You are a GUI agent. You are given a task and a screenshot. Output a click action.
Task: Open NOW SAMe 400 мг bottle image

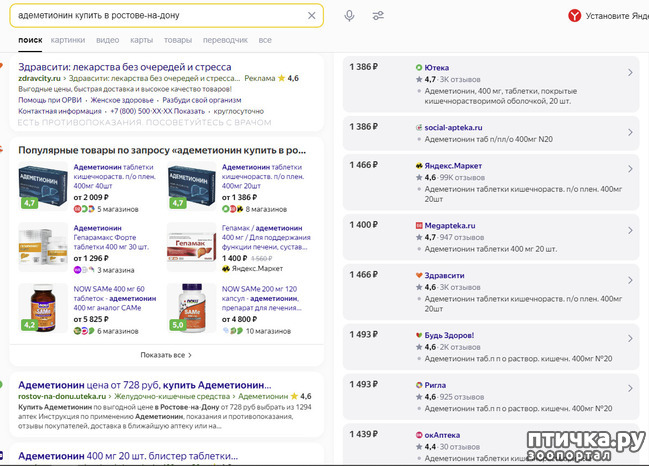(43, 308)
